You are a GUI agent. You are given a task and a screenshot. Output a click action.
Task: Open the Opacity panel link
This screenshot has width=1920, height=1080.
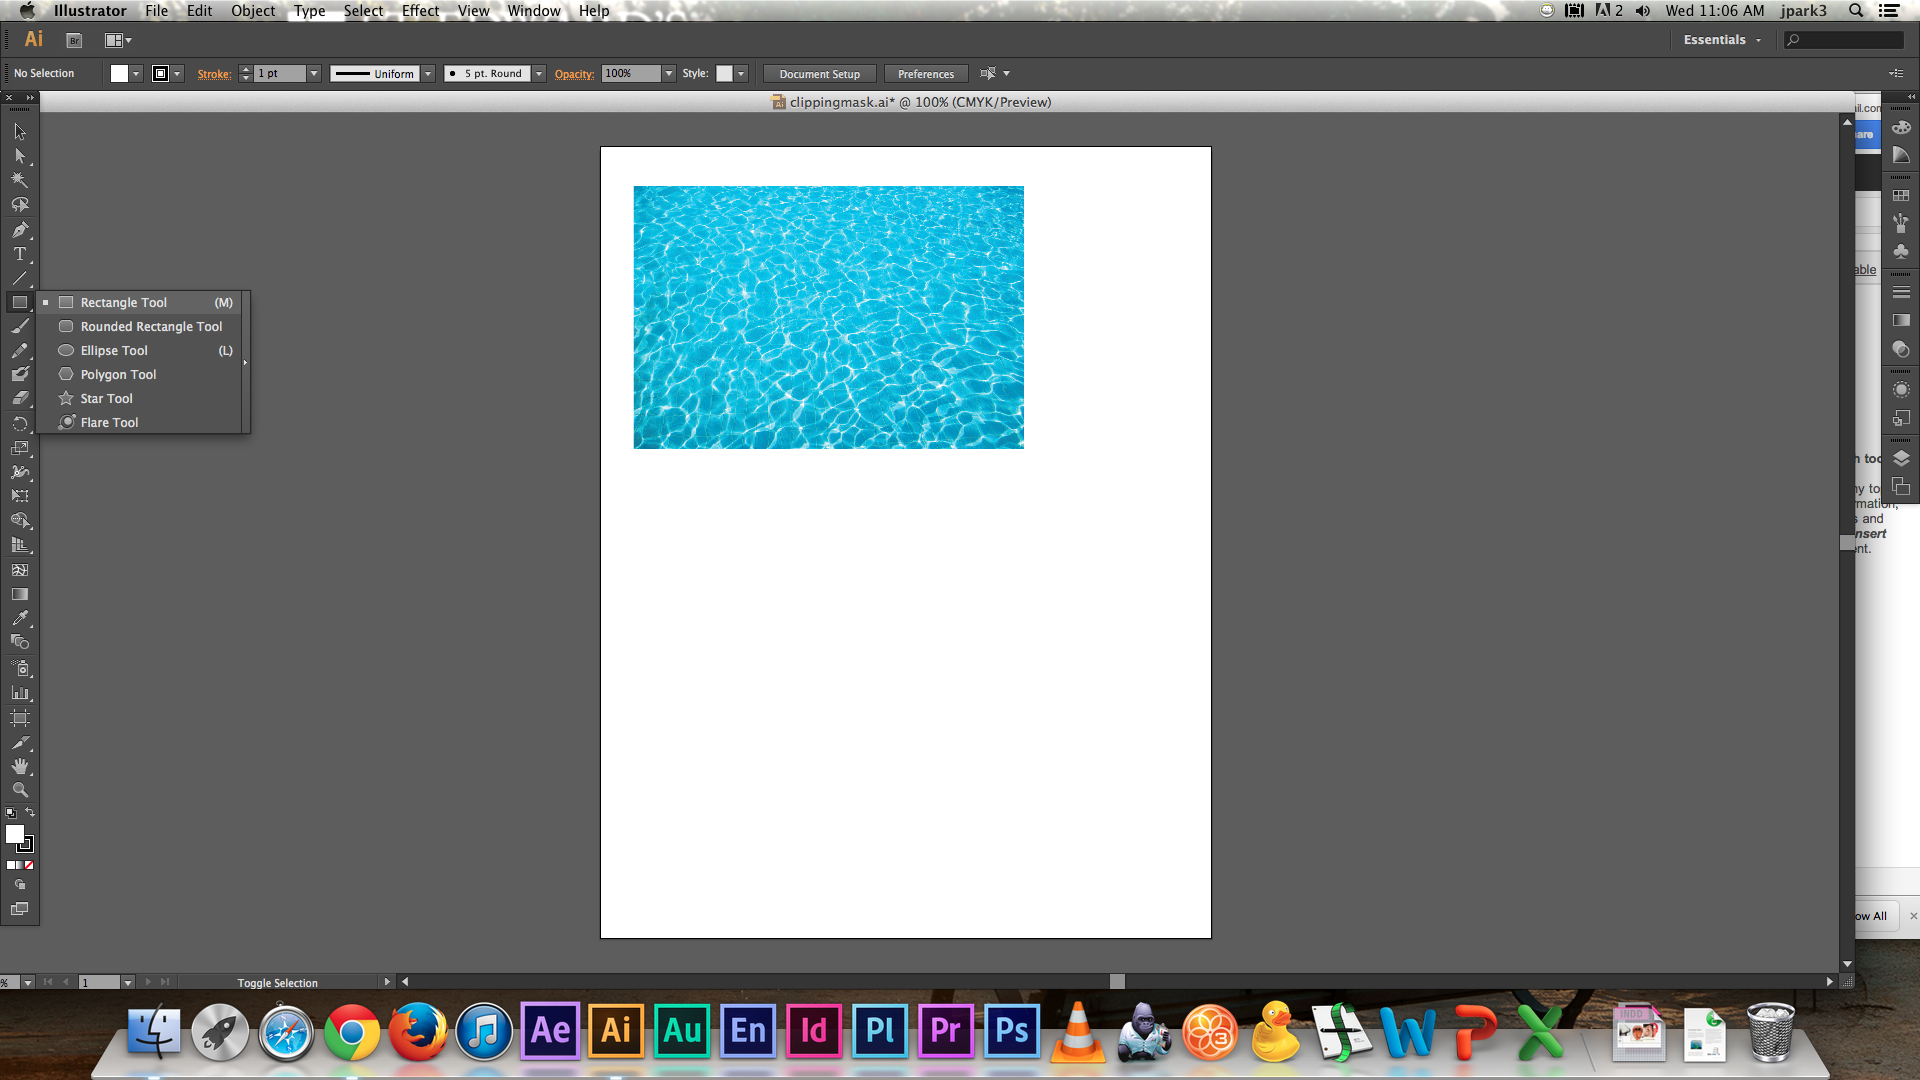pyautogui.click(x=574, y=74)
